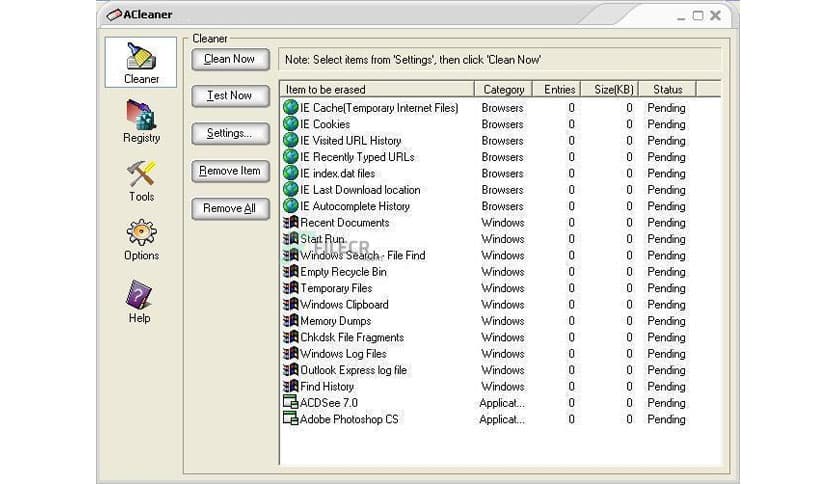The height and width of the screenshot is (484, 836).
Task: Click Applicat... category of ACDSee 7.0 row
Action: [x=502, y=403]
